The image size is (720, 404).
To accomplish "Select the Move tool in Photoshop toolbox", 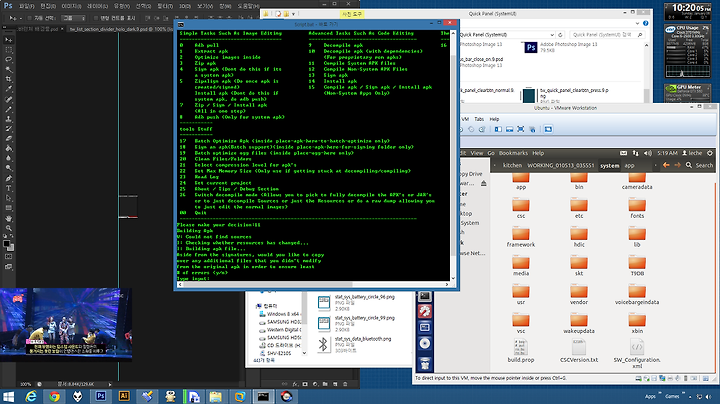I will (9, 40).
